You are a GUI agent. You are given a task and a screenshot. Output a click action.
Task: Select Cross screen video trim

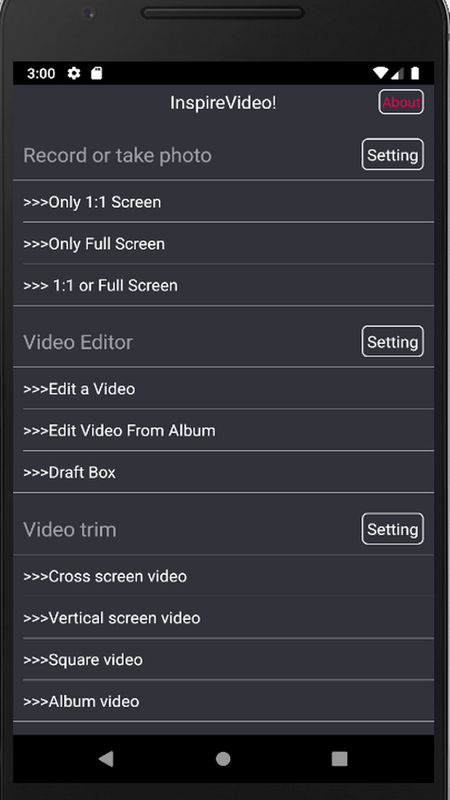pyautogui.click(x=223, y=576)
